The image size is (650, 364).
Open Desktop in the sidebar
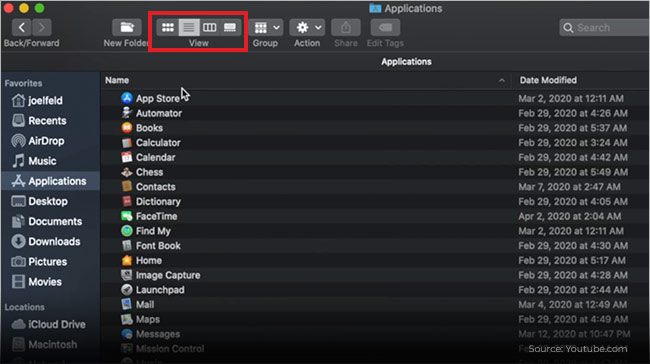(x=39, y=201)
